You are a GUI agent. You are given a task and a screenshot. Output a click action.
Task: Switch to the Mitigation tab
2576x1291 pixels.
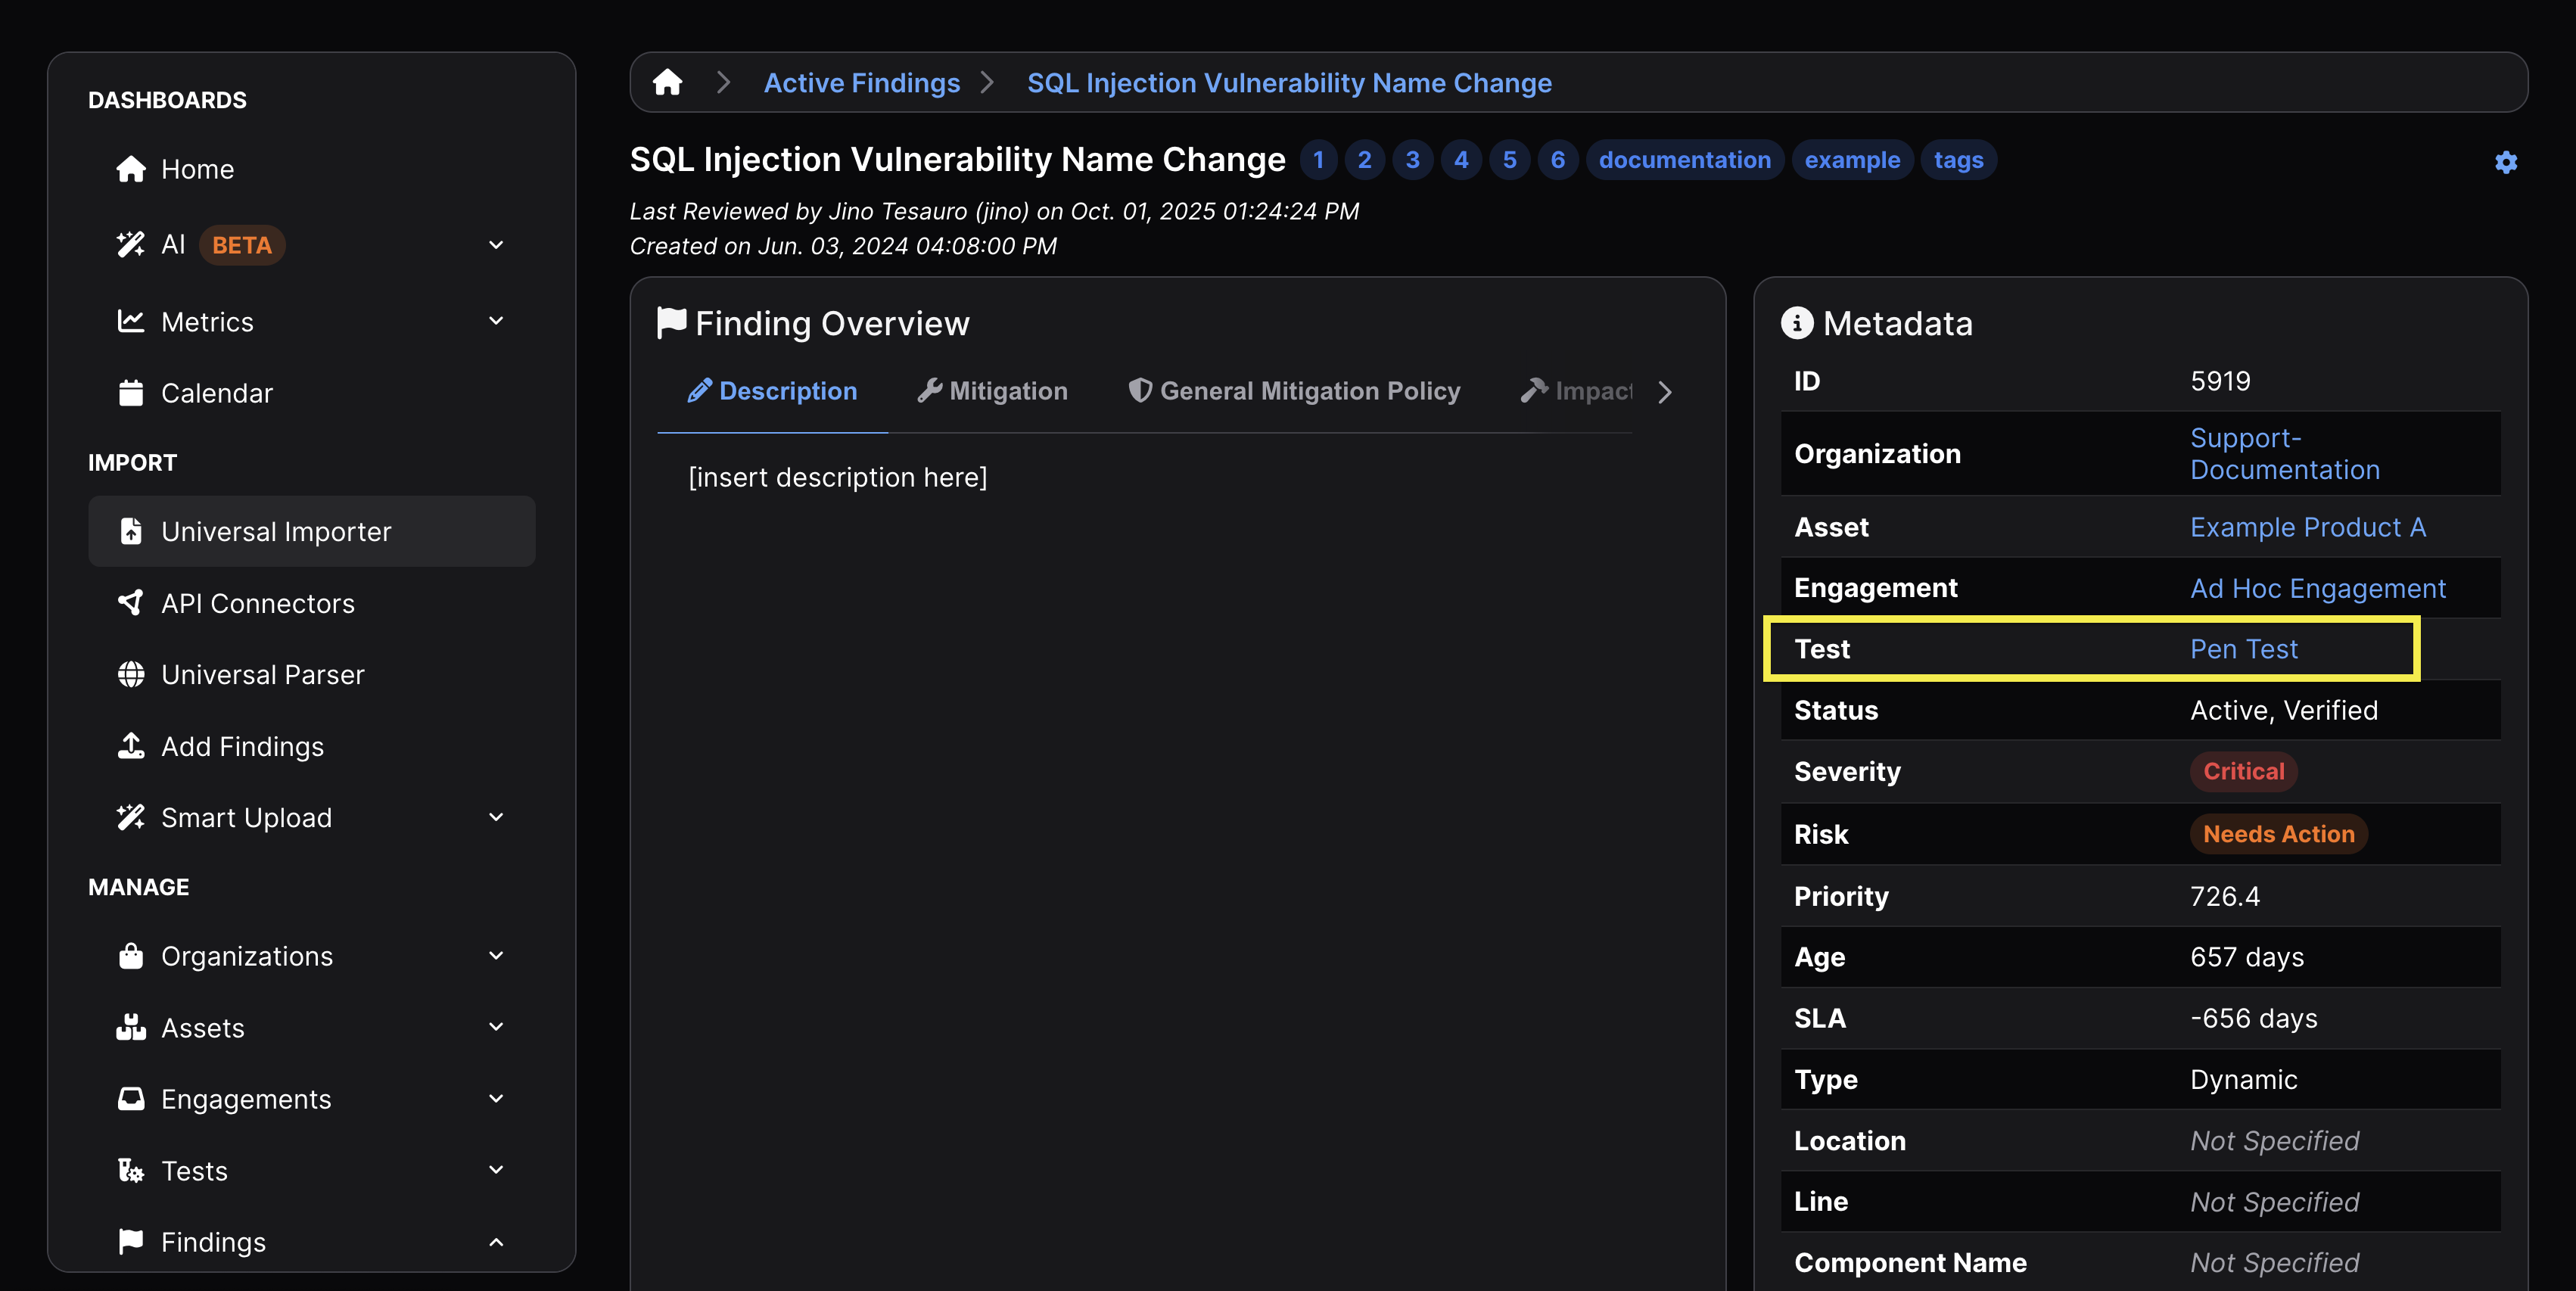pos(992,391)
